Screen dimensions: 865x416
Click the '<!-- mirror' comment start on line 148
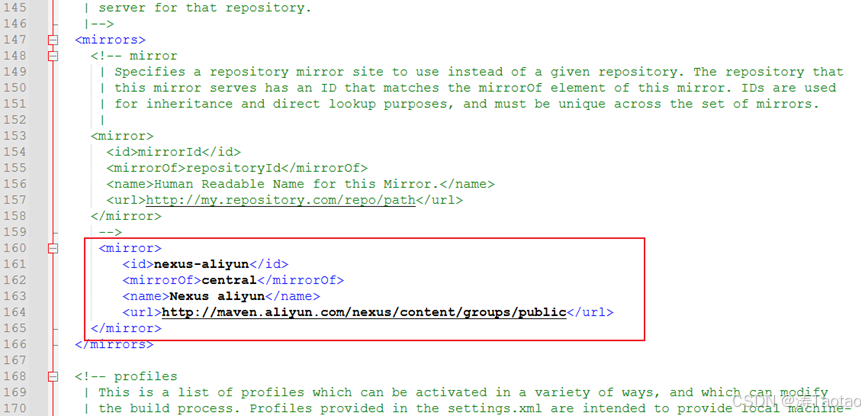134,56
